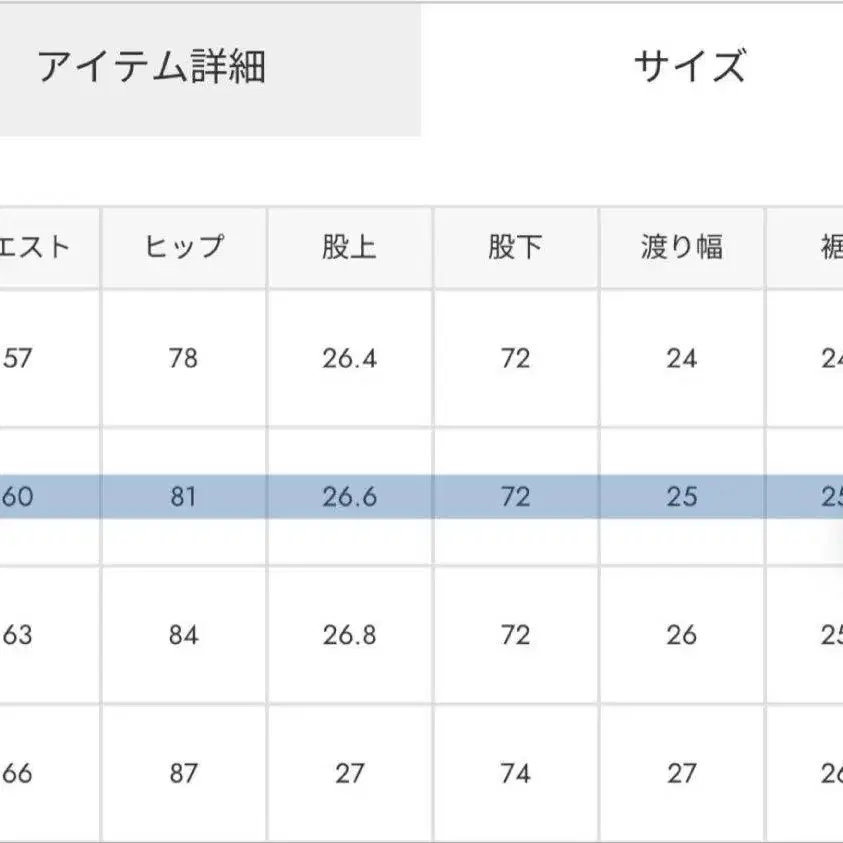Click the 股上 value 27 cell
Viewport: 843px width, 843px height.
pyautogui.click(x=349, y=773)
